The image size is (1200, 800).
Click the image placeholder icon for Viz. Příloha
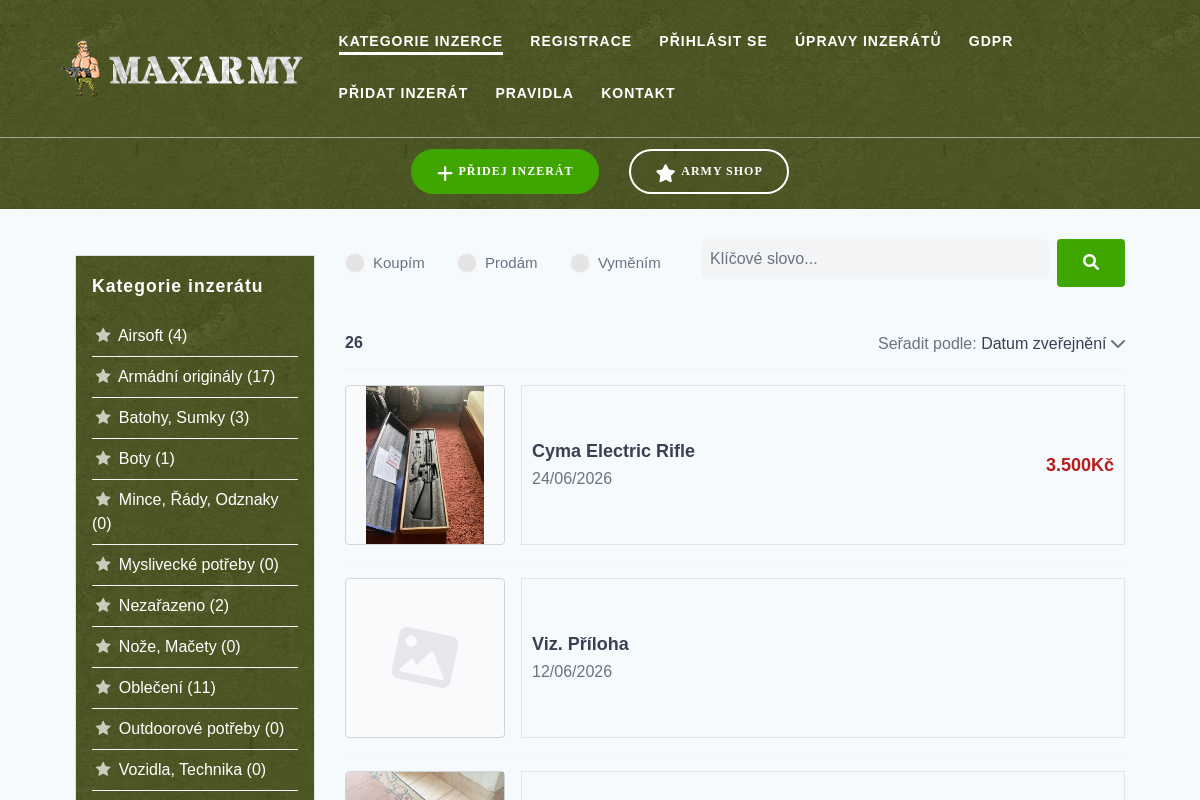point(425,657)
